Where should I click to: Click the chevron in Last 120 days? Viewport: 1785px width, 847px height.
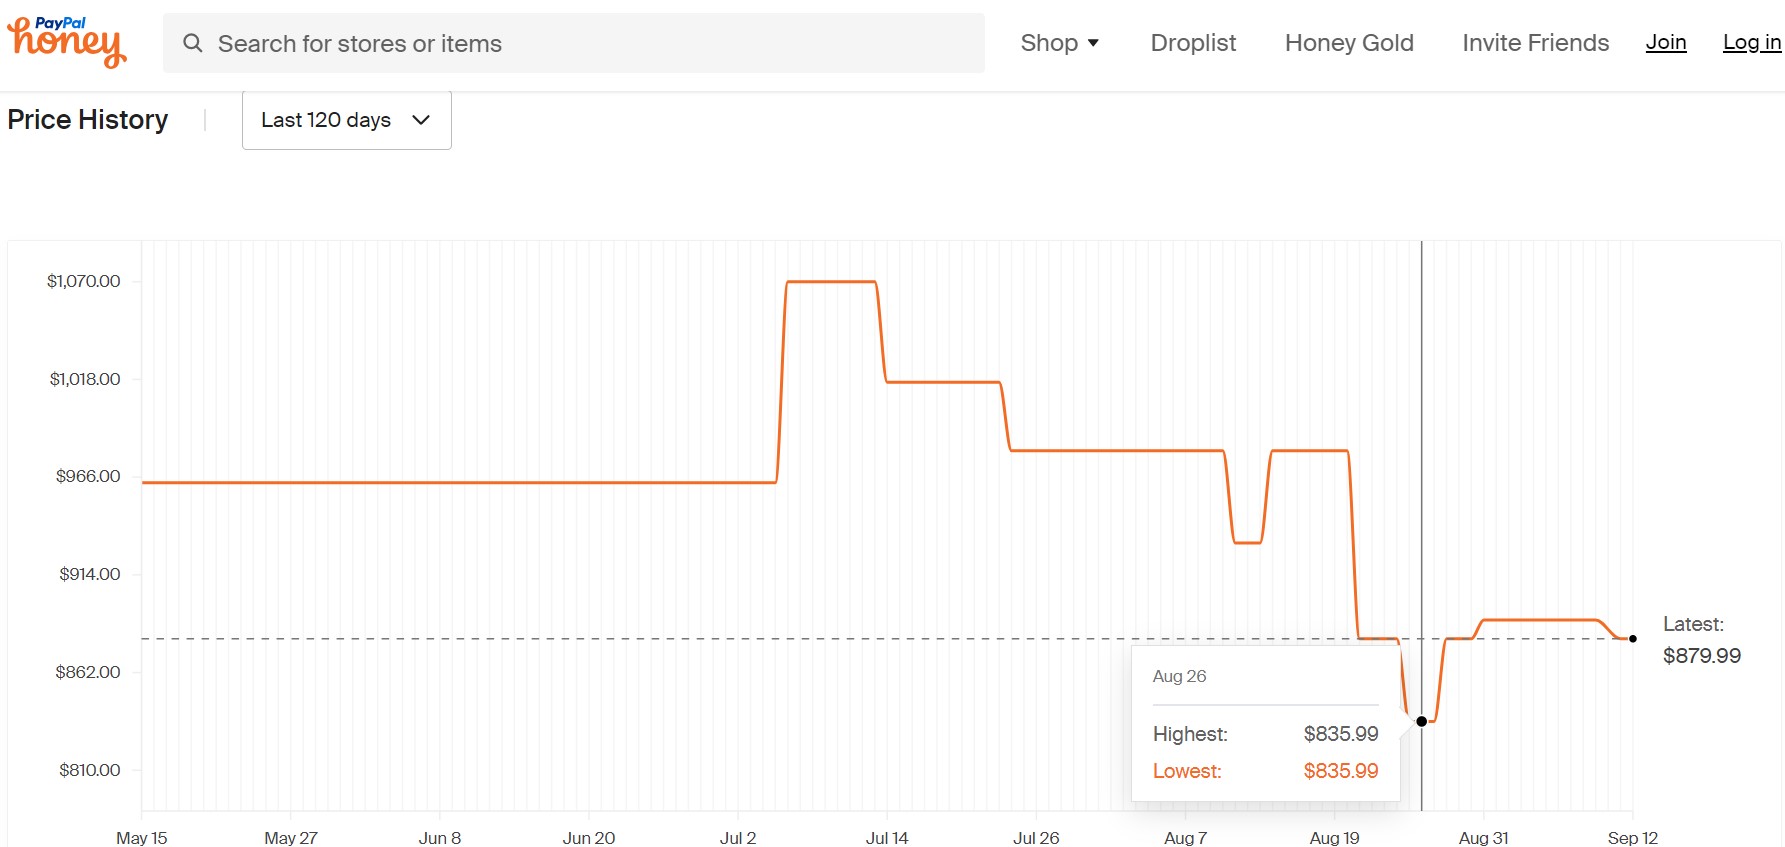(421, 120)
